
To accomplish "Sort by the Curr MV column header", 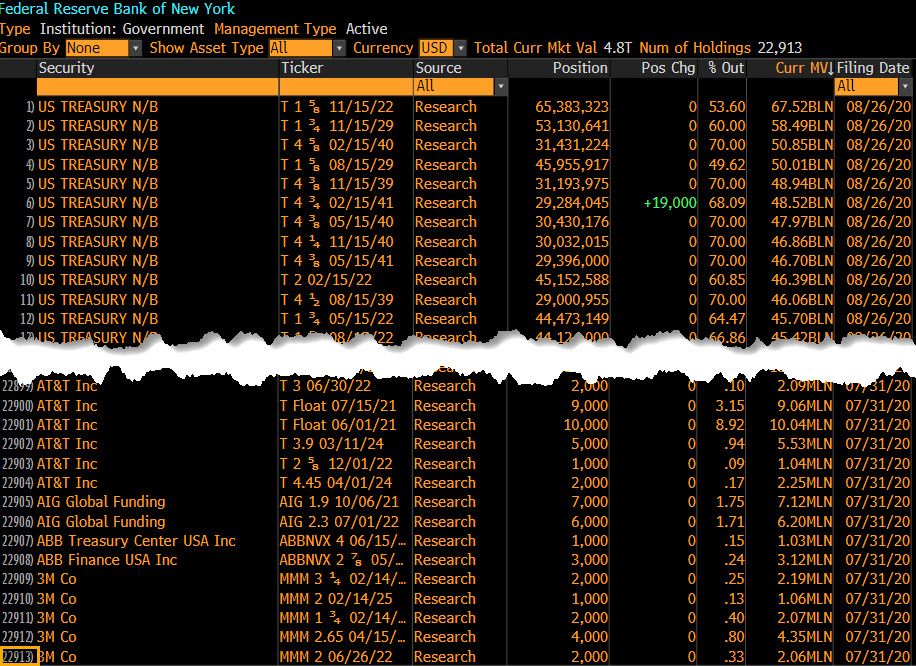I will point(803,68).
